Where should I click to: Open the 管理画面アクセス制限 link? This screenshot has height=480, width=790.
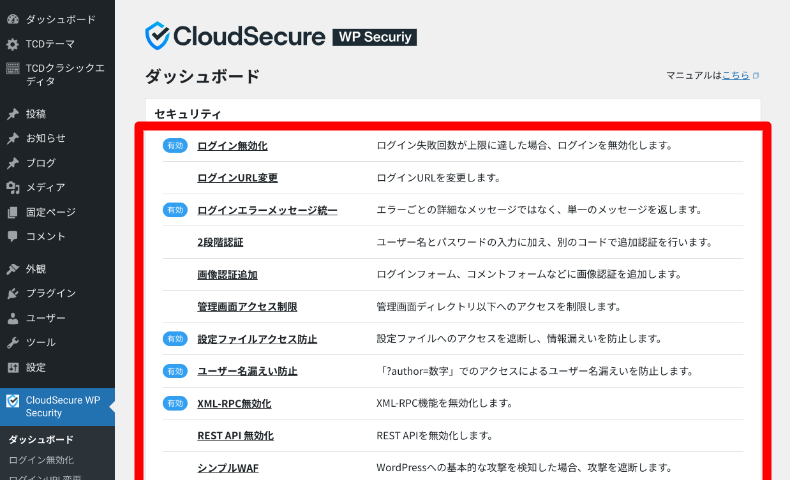(247, 307)
